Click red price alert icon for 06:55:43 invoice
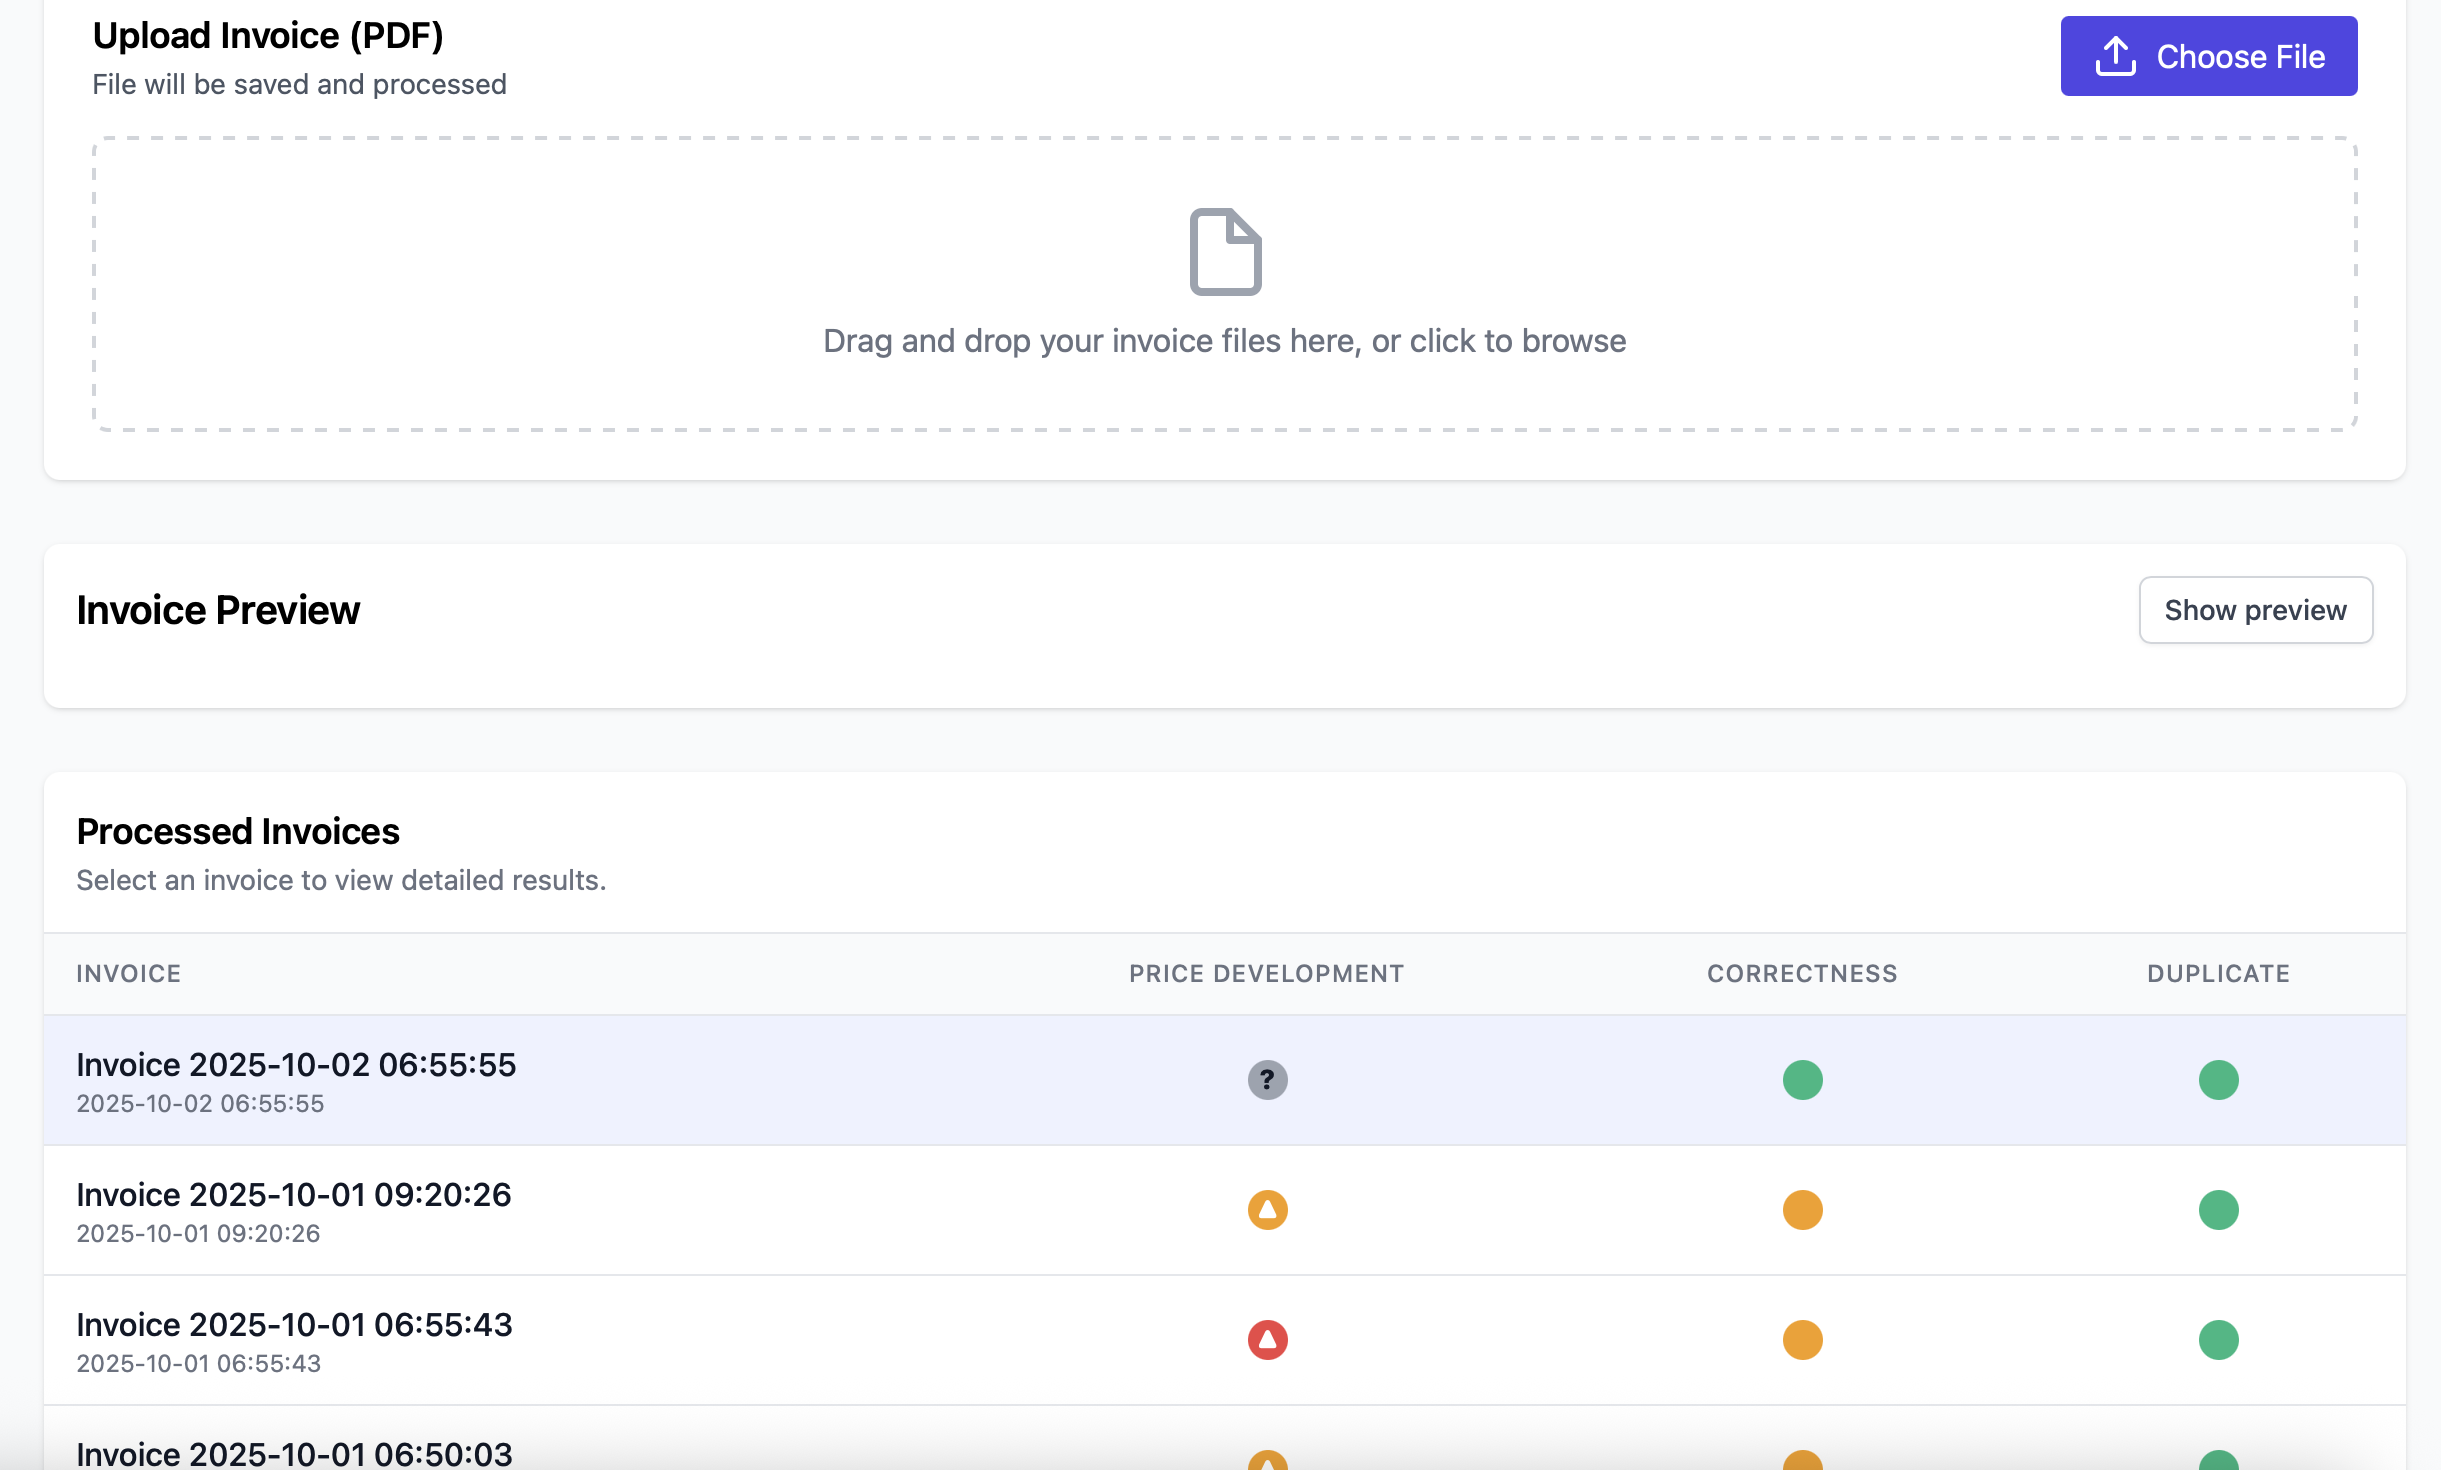Image resolution: width=2441 pixels, height=1470 pixels. tap(1267, 1340)
